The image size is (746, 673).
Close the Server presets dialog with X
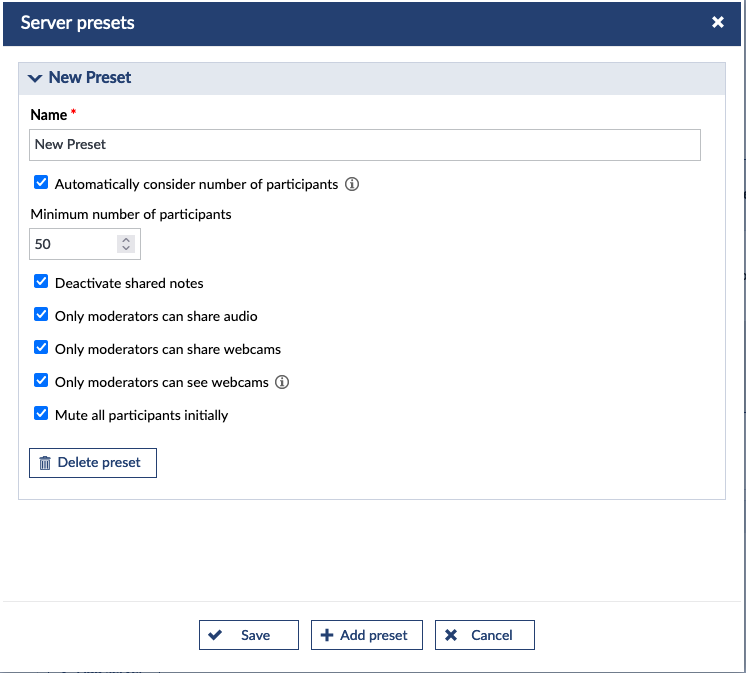(x=717, y=22)
